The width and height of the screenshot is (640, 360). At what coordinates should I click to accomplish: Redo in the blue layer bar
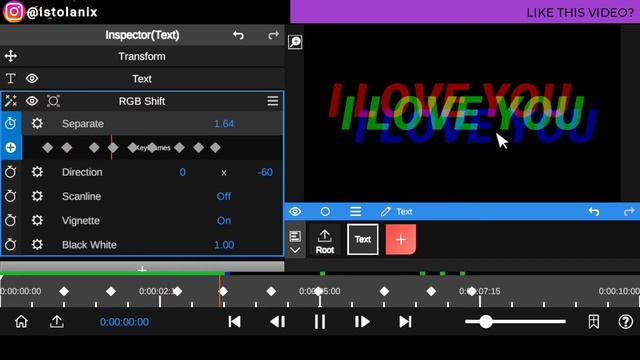629,211
